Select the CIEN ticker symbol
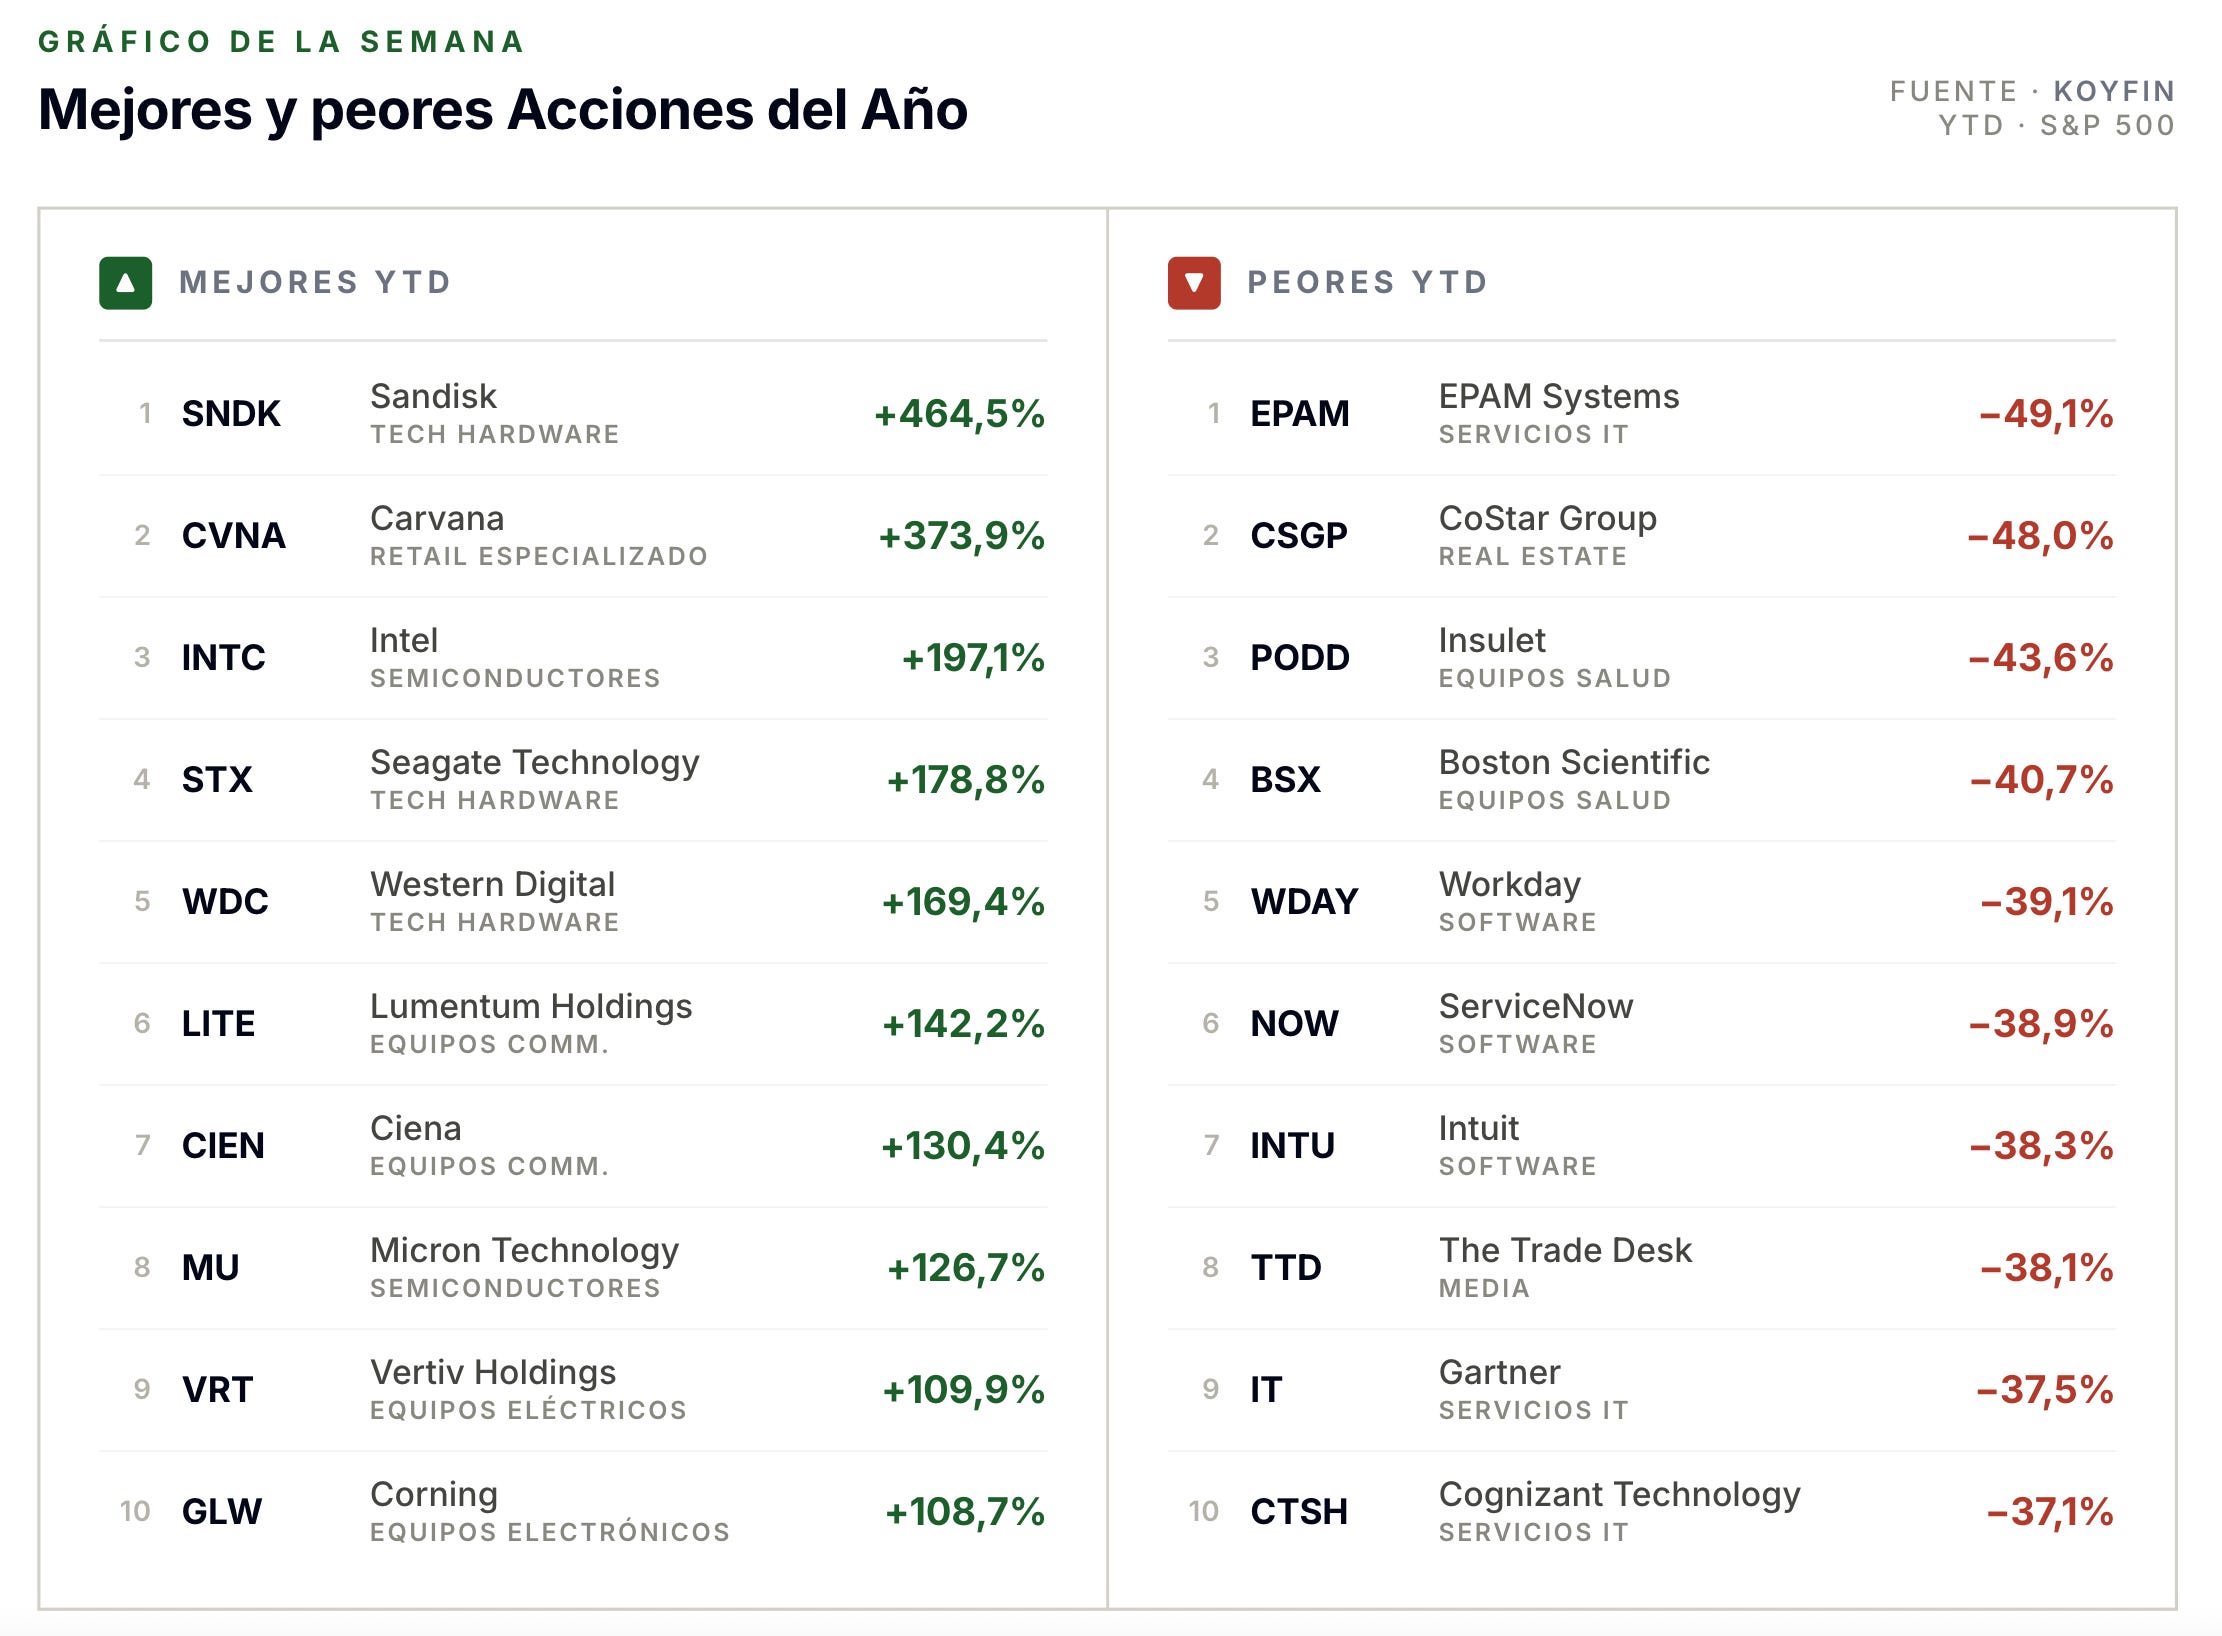The height and width of the screenshot is (1636, 2222). [223, 1146]
